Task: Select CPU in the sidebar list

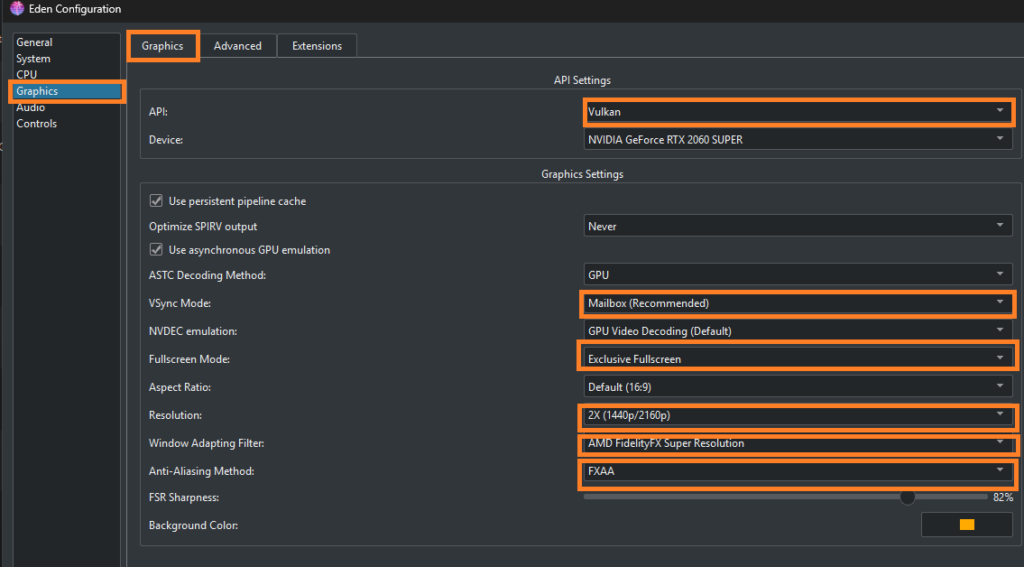Action: click(x=26, y=75)
